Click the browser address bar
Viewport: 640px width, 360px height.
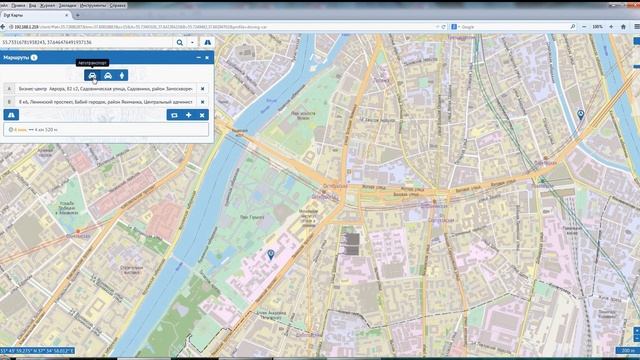(x=224, y=27)
